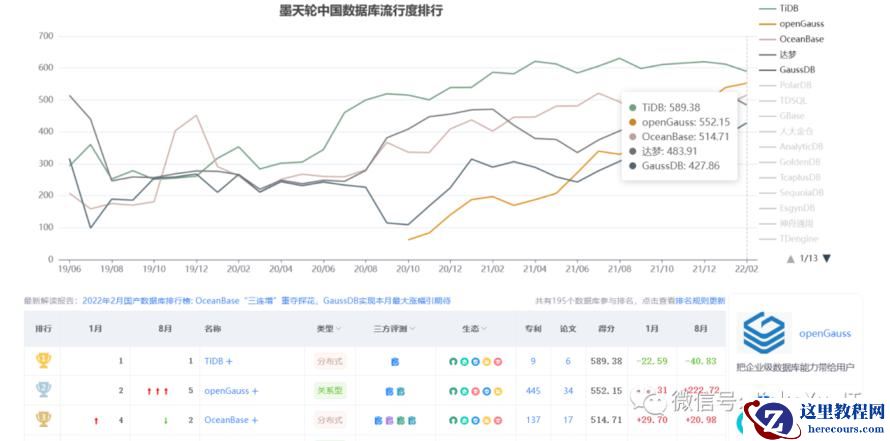Screen dimensions: 890x441
Task: Click the -22.59 change value
Action: [652, 361]
